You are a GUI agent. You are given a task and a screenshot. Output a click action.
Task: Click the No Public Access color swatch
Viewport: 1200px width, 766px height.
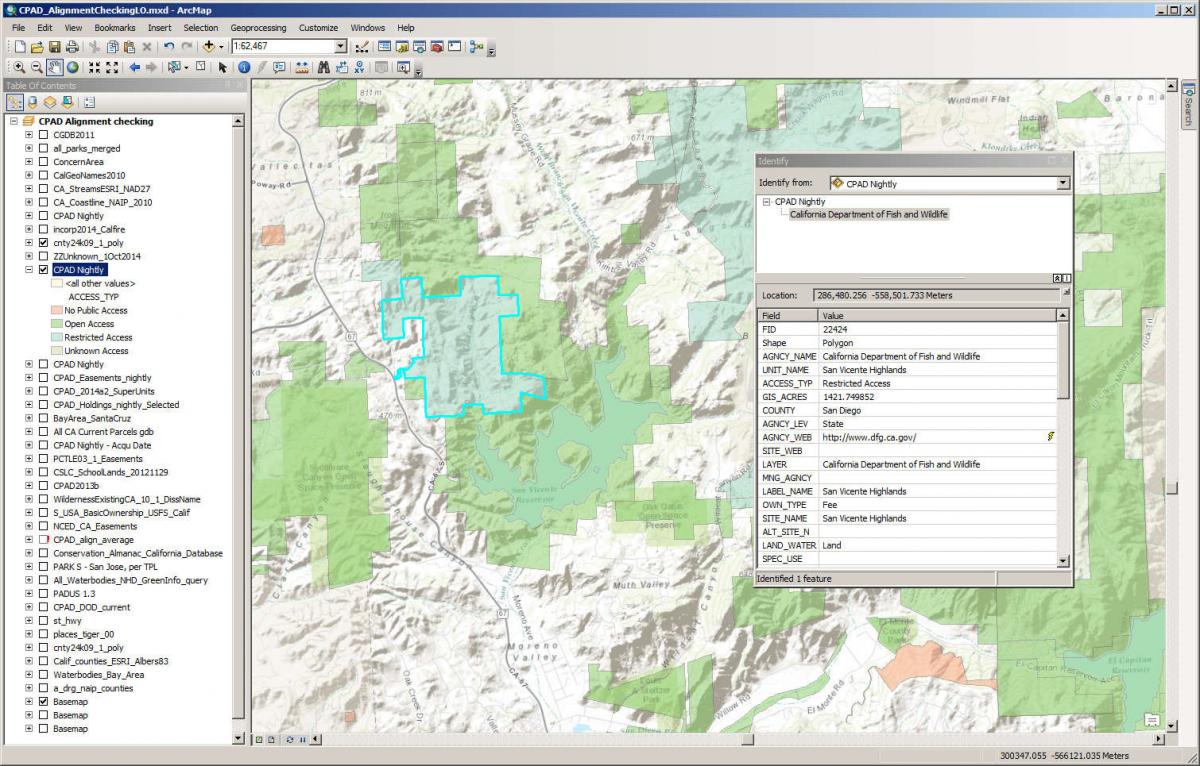click(x=56, y=310)
